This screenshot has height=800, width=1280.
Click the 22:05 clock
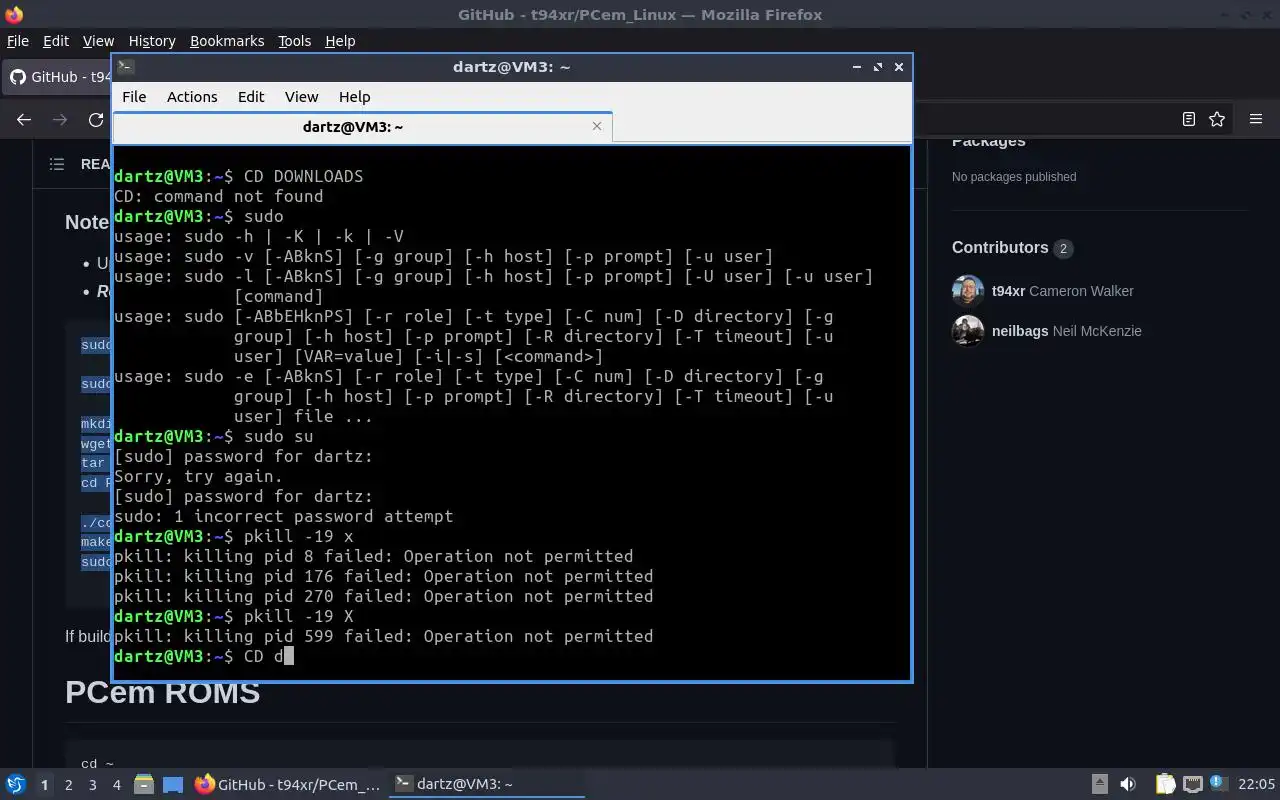tap(1257, 785)
